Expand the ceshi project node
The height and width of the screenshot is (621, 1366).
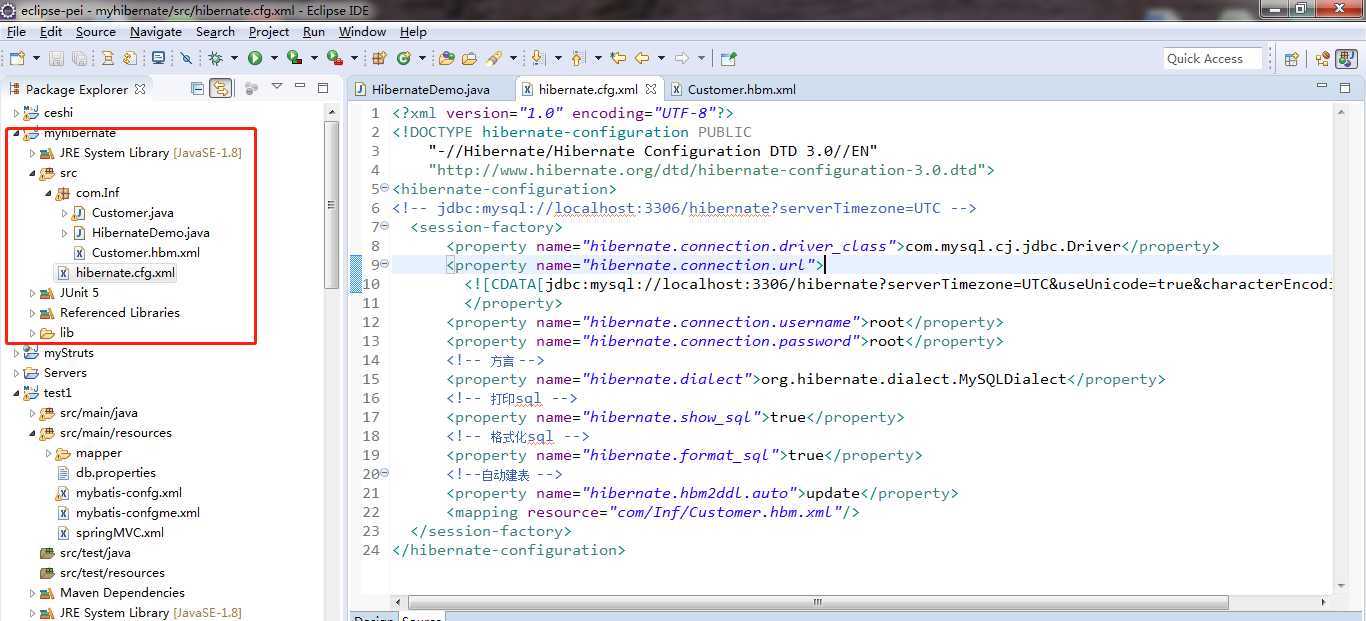[x=16, y=113]
